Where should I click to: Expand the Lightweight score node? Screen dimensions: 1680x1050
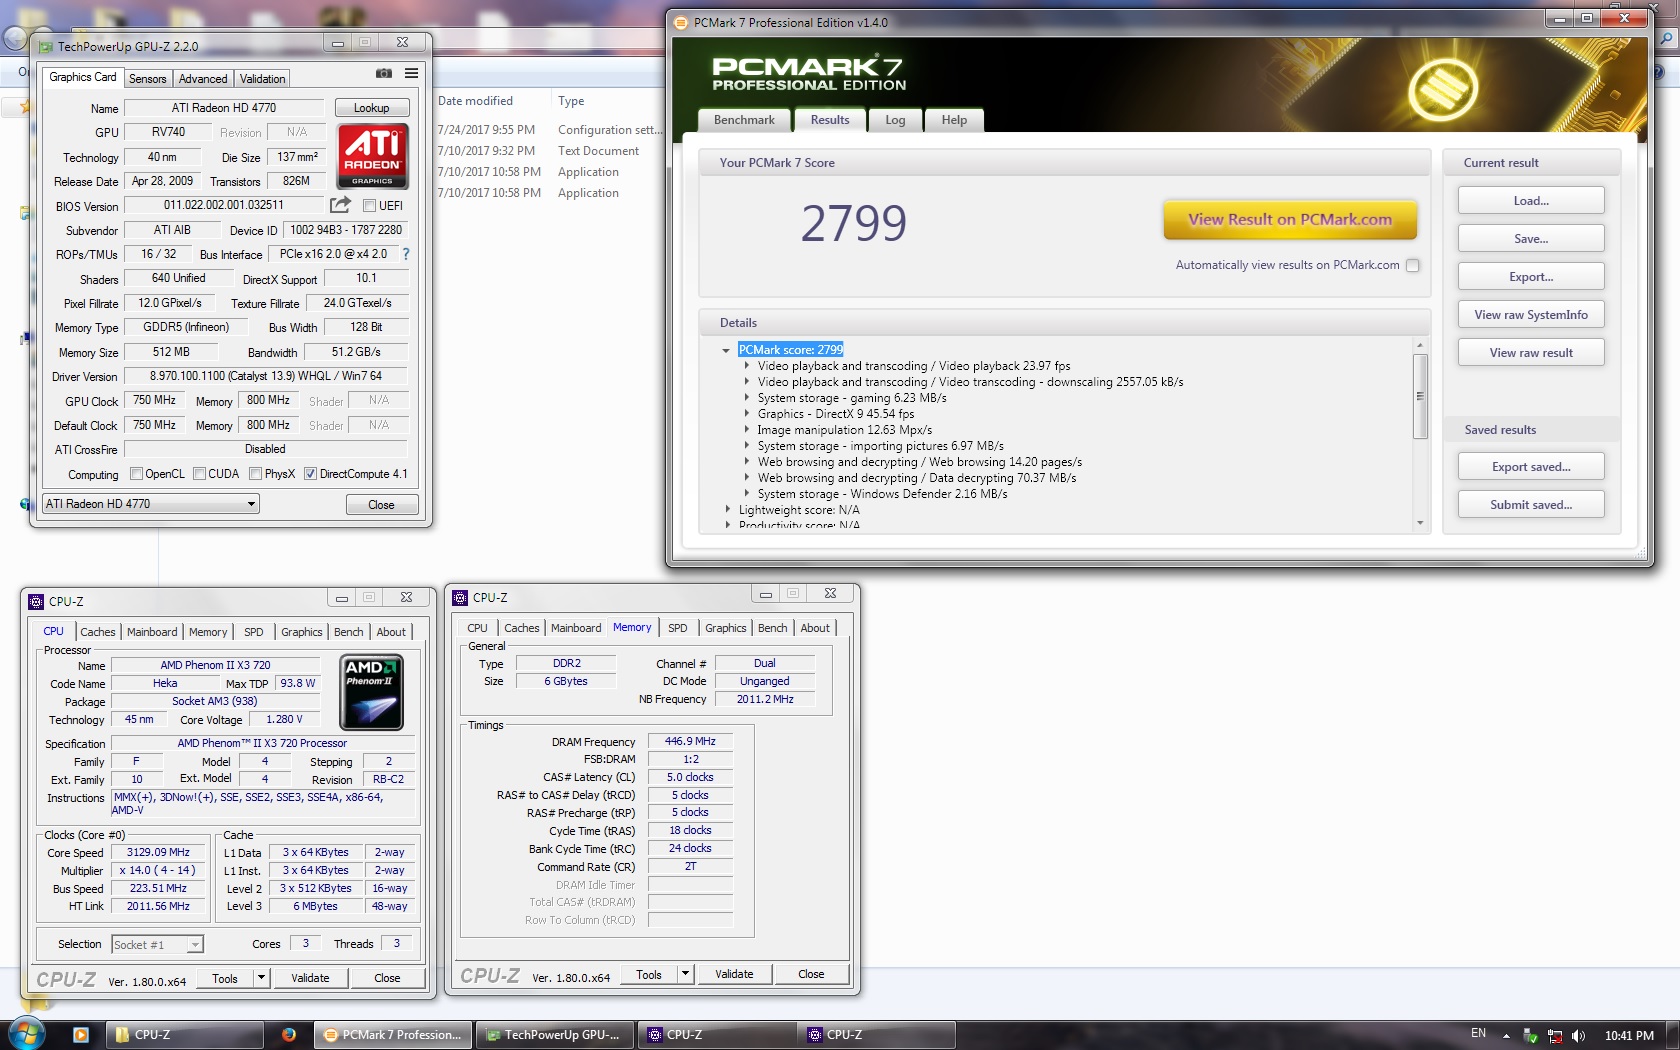pos(727,510)
